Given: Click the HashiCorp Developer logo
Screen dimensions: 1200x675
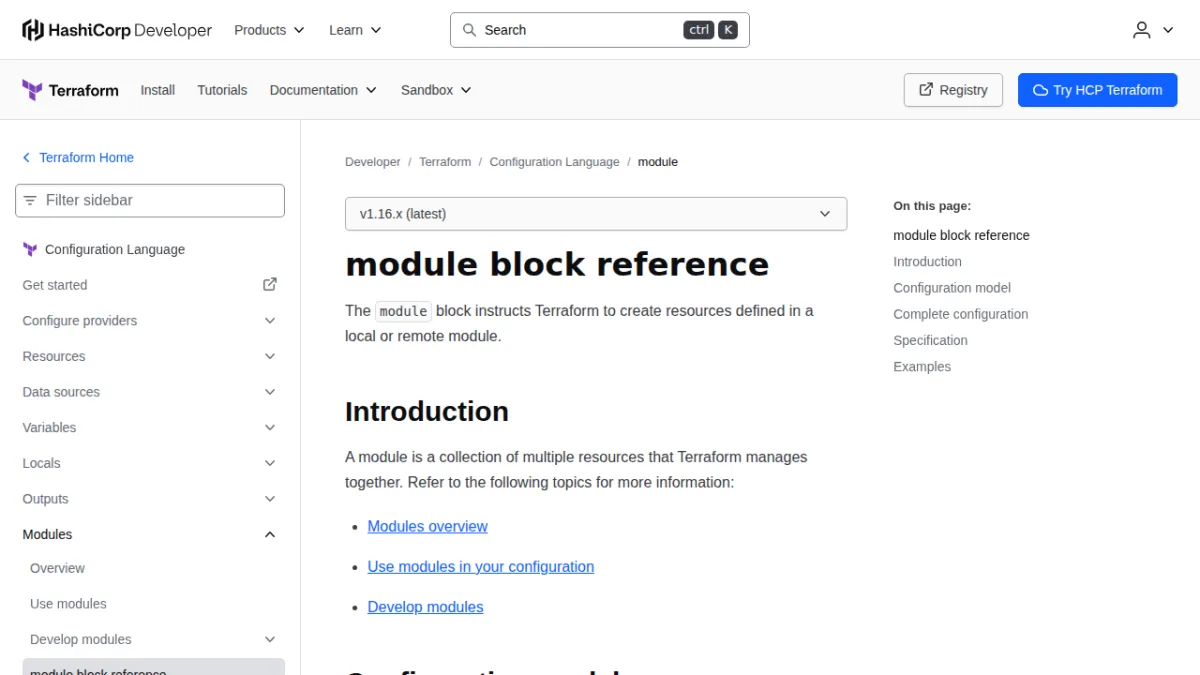Looking at the screenshot, I should coord(117,30).
